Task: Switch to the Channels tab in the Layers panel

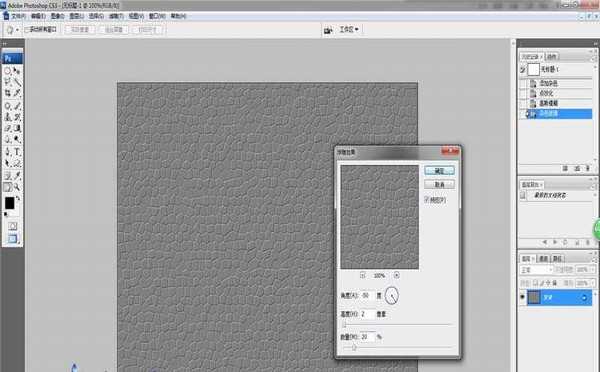Action: point(544,259)
